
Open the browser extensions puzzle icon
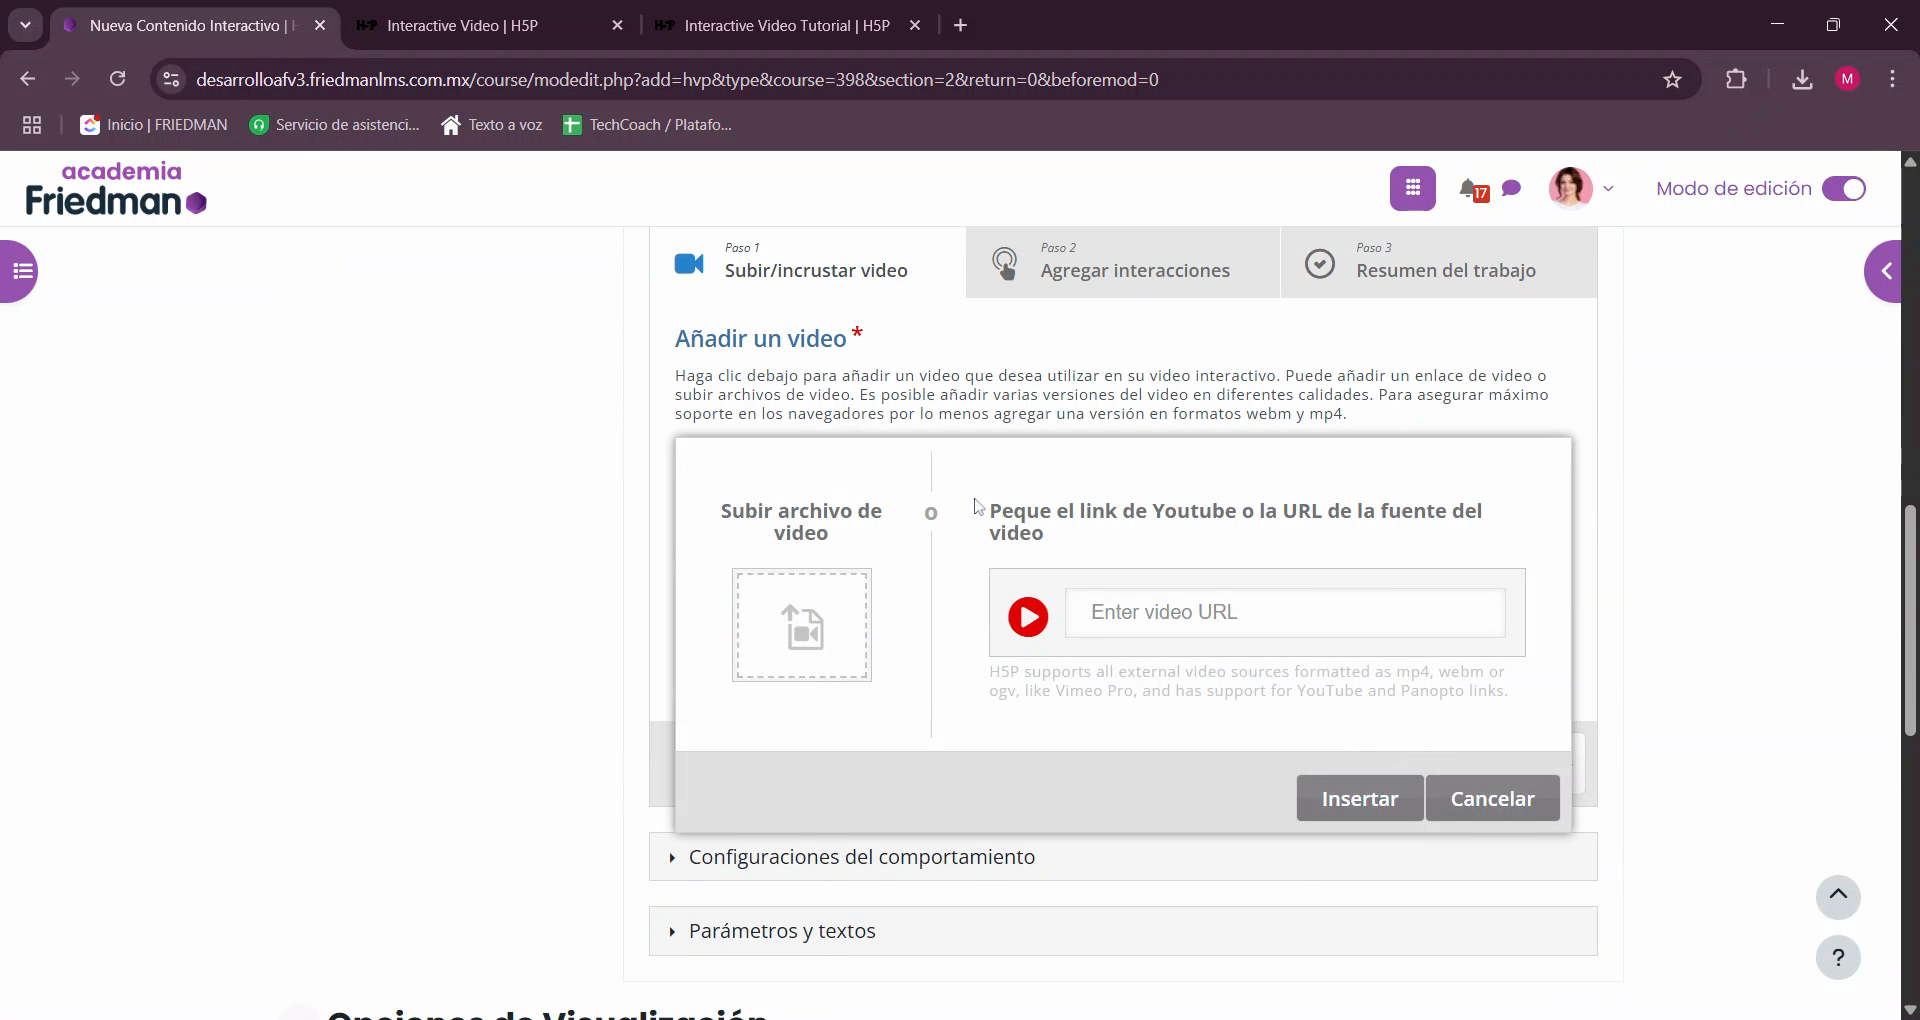[1736, 79]
